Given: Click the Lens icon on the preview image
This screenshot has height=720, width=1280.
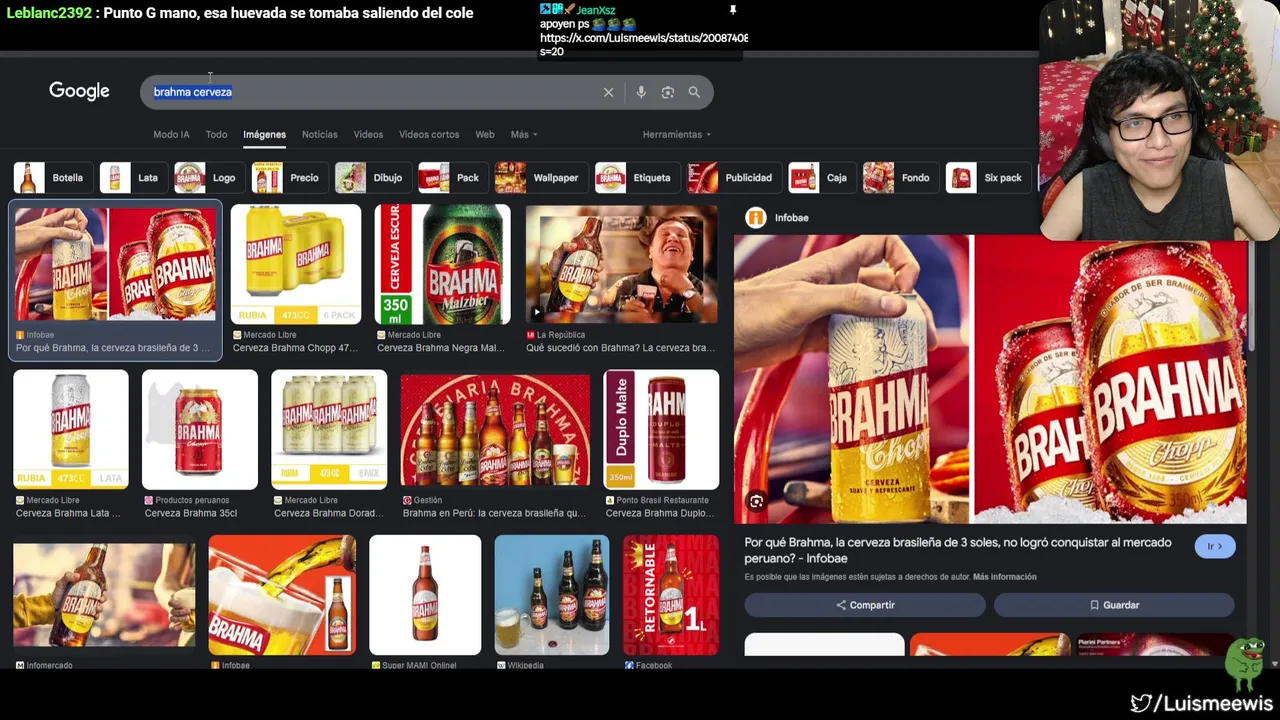Looking at the screenshot, I should [x=756, y=502].
